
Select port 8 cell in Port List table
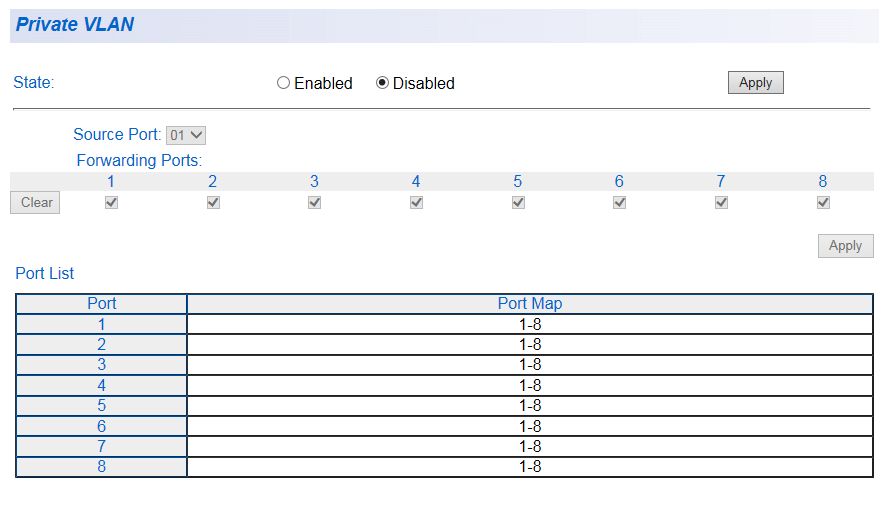(102, 467)
